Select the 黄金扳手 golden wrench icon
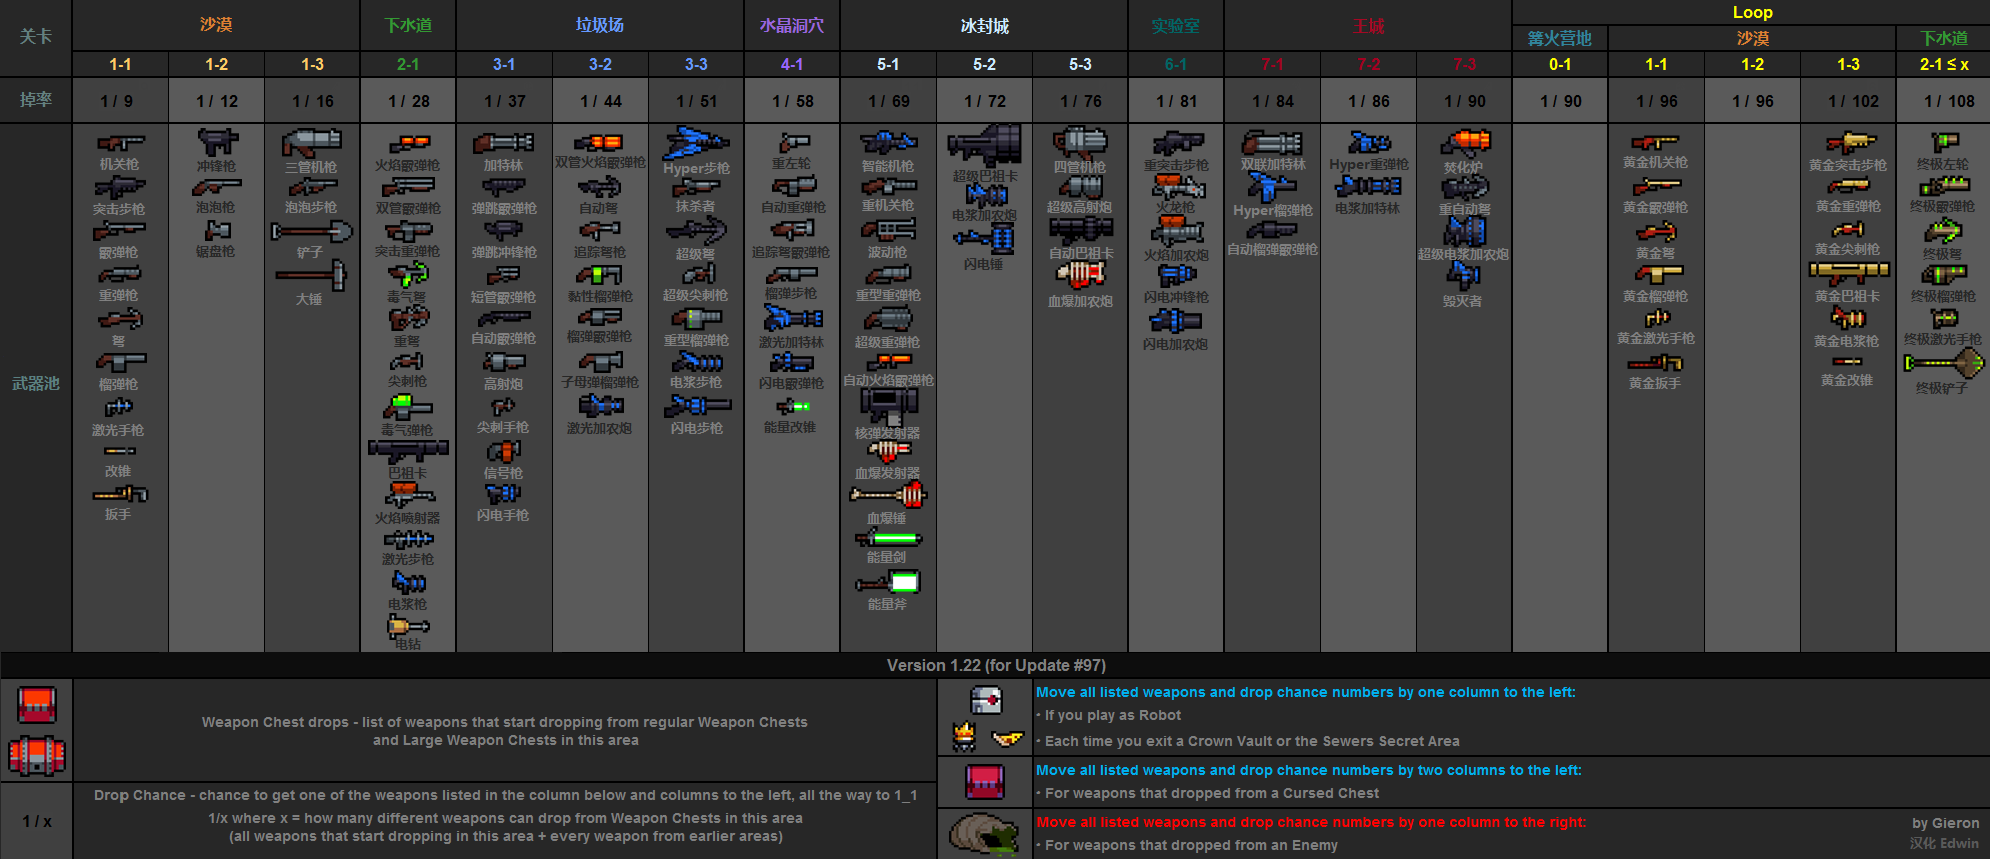 (x=1655, y=364)
